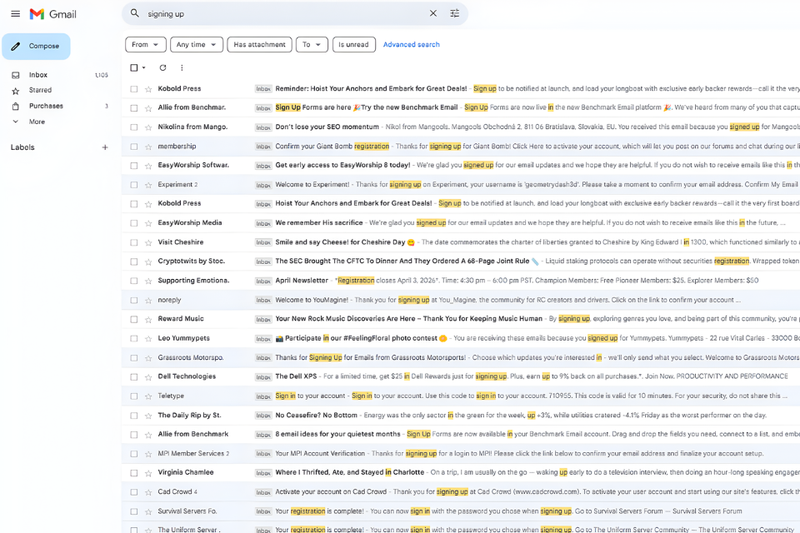
Task: Toggle the Has attachment filter
Action: [260, 44]
